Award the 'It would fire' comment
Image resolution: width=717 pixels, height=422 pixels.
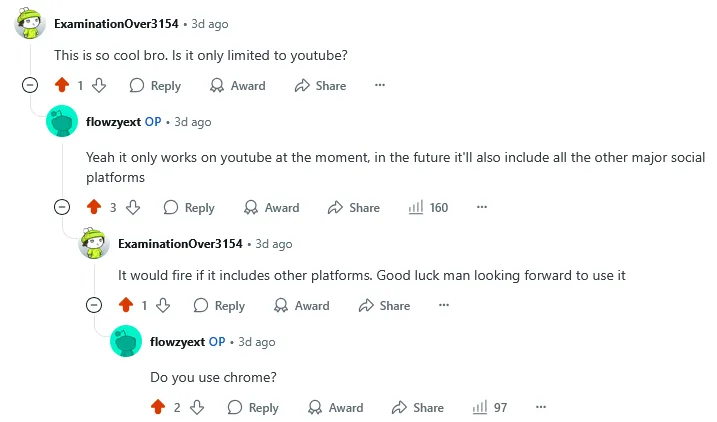click(x=302, y=305)
